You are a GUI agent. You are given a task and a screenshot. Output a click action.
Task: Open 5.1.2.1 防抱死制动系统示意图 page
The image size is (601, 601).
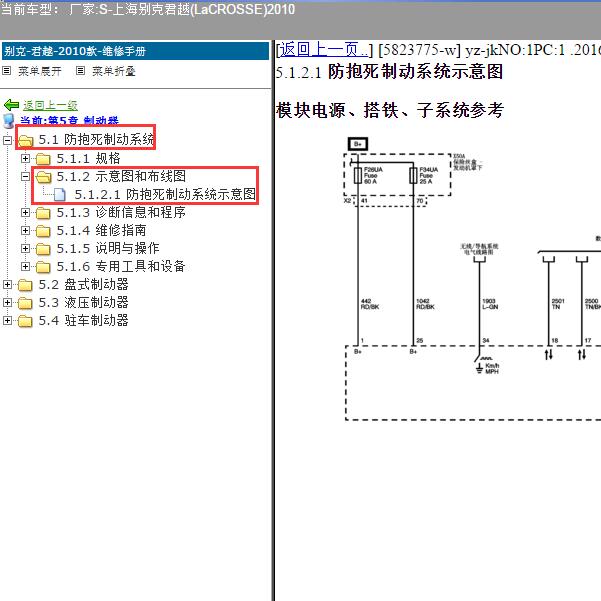(x=165, y=194)
